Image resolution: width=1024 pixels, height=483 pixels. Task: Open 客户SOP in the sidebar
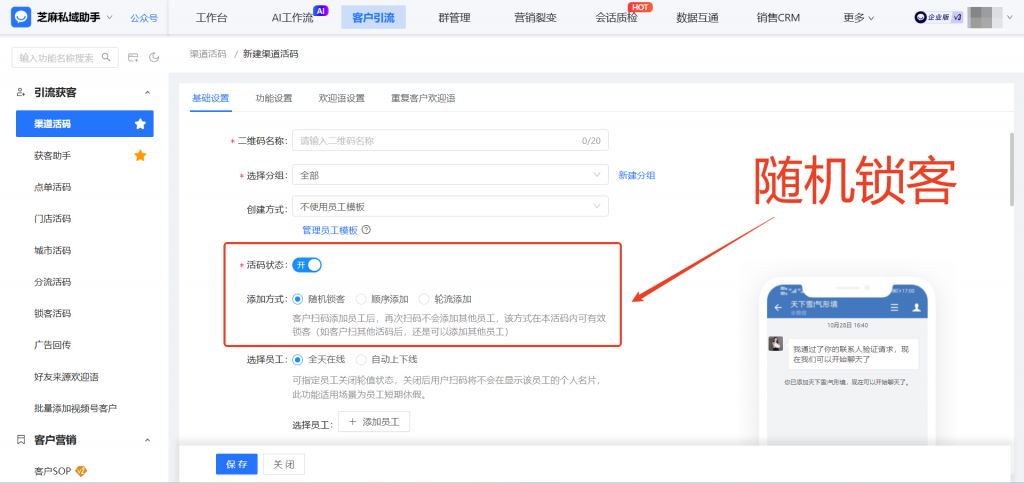[x=52, y=471]
